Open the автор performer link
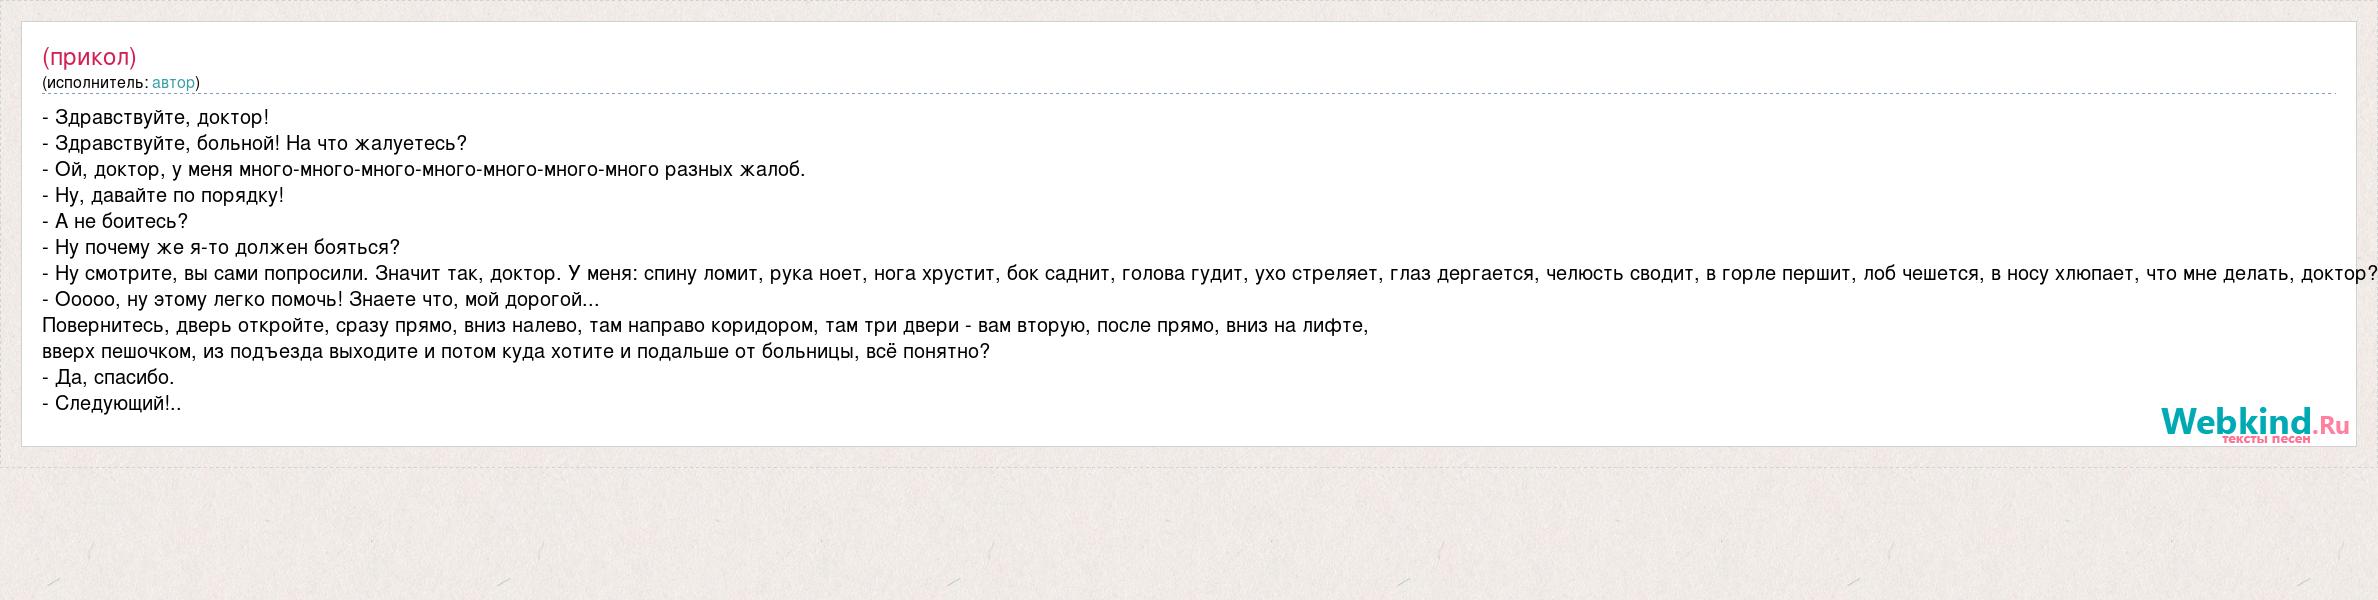Screen dimensions: 2378x600 (x=173, y=82)
